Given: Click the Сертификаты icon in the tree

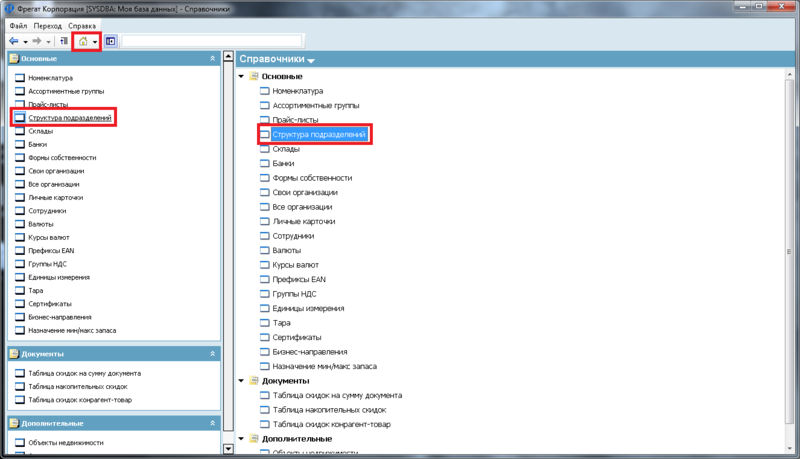Looking at the screenshot, I should [x=264, y=337].
